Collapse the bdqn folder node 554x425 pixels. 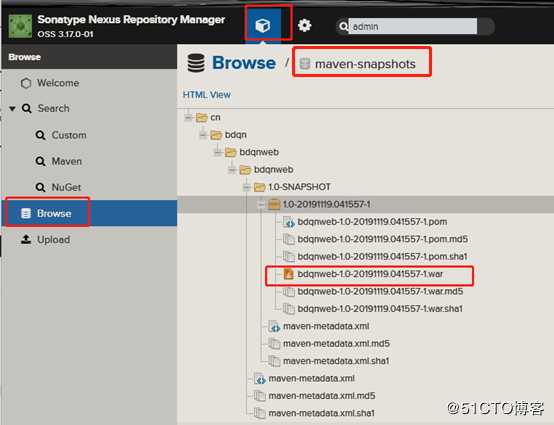point(203,135)
